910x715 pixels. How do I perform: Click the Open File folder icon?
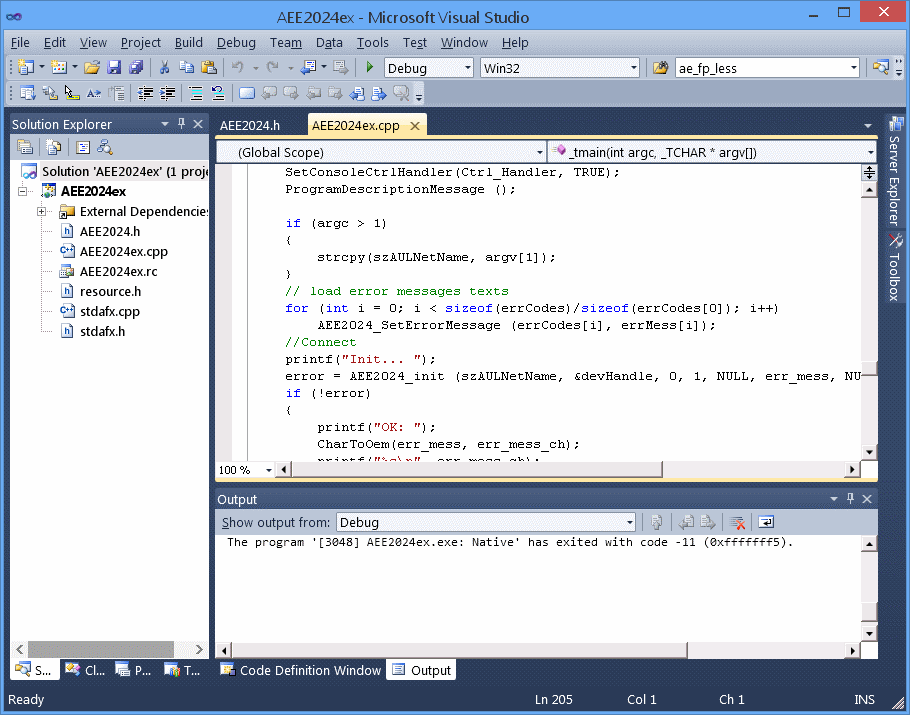(x=92, y=67)
